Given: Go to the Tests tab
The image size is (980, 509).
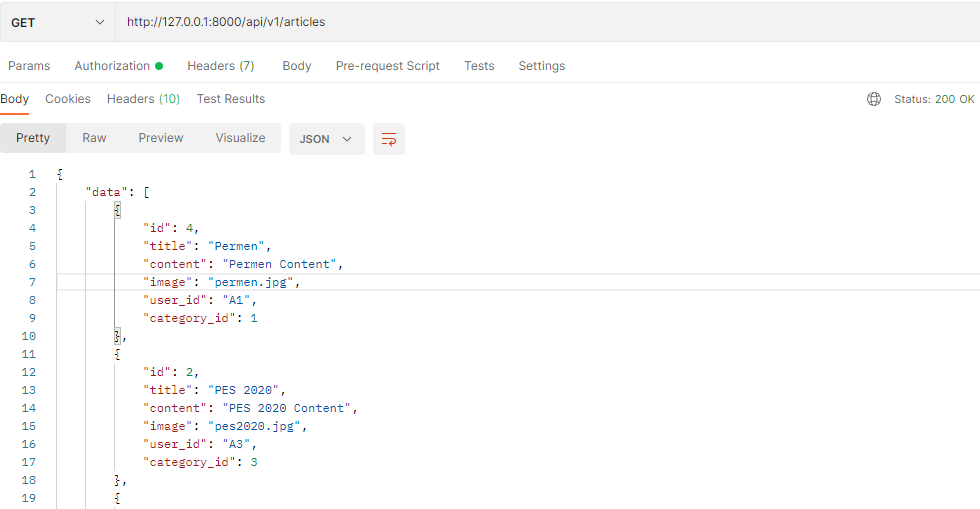Looking at the screenshot, I should coord(479,66).
